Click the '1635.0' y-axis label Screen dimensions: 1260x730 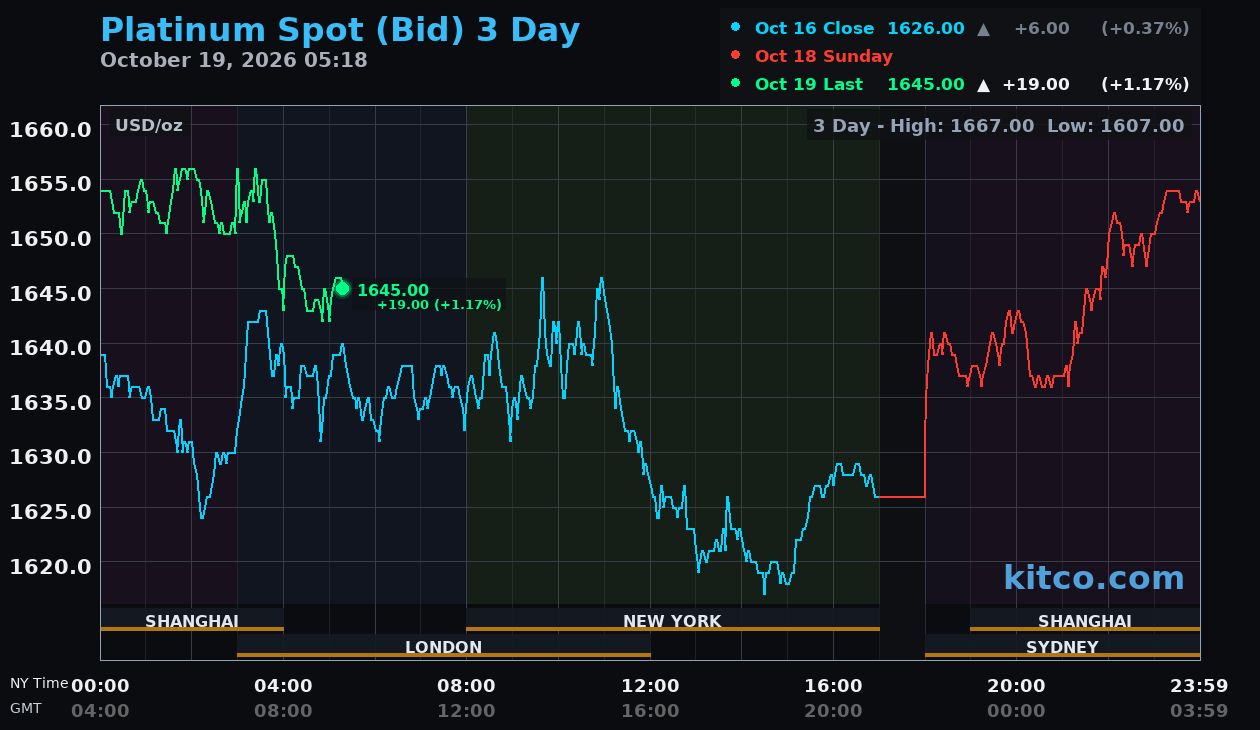(50, 402)
